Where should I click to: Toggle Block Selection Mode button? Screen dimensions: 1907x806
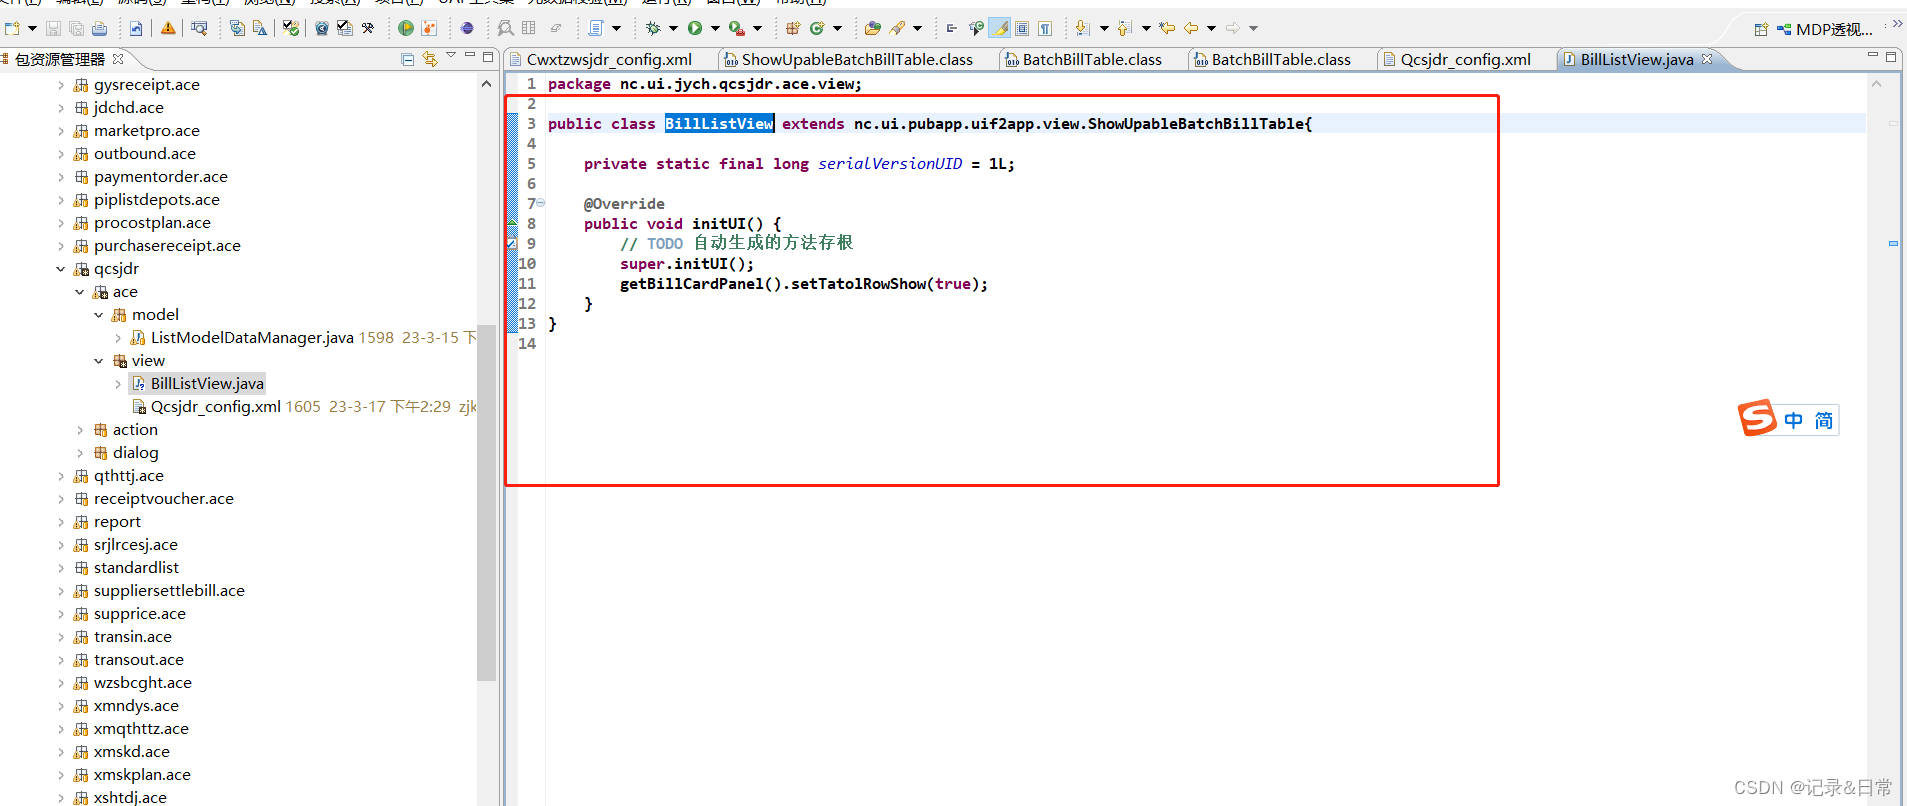point(1022,28)
